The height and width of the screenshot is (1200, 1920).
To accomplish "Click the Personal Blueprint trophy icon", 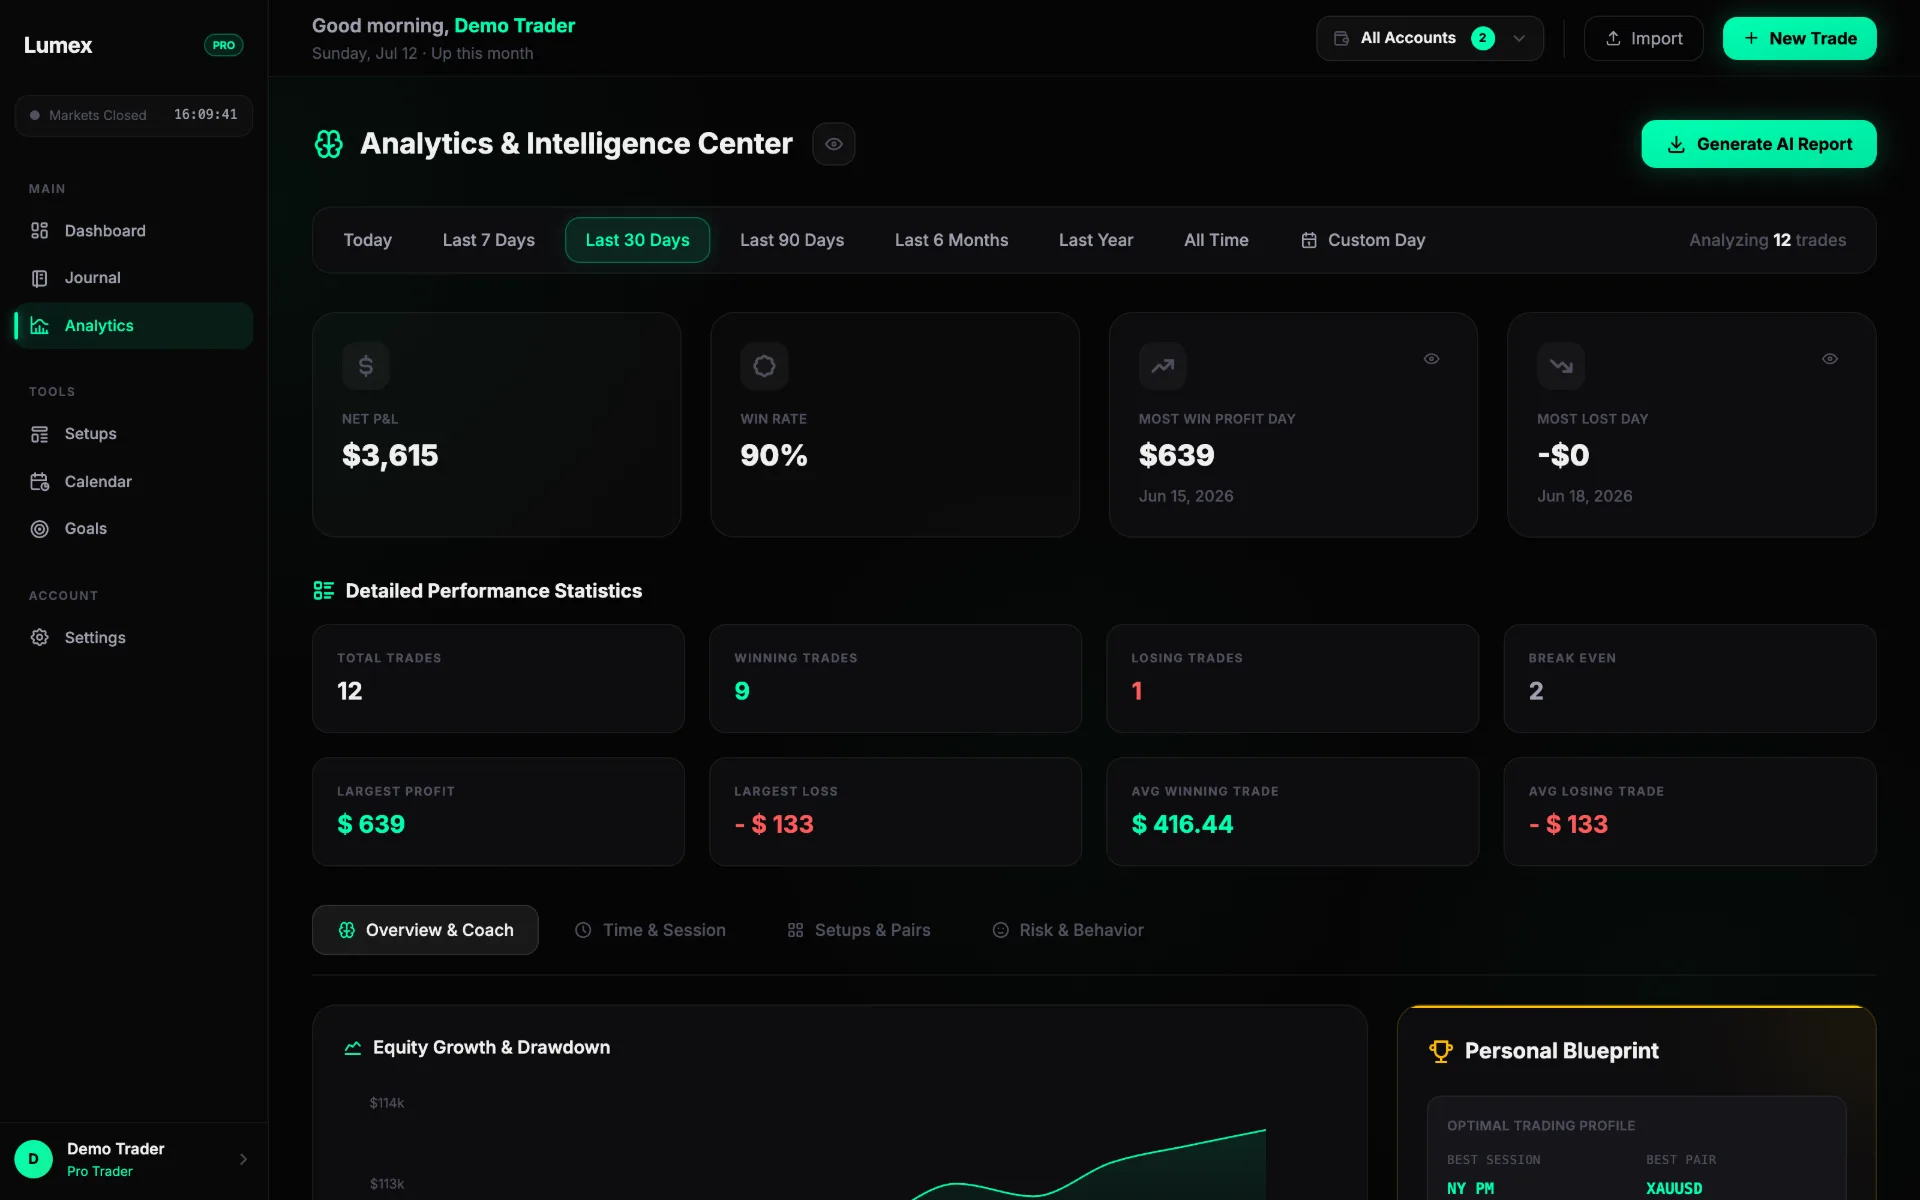I will 1441,1051.
